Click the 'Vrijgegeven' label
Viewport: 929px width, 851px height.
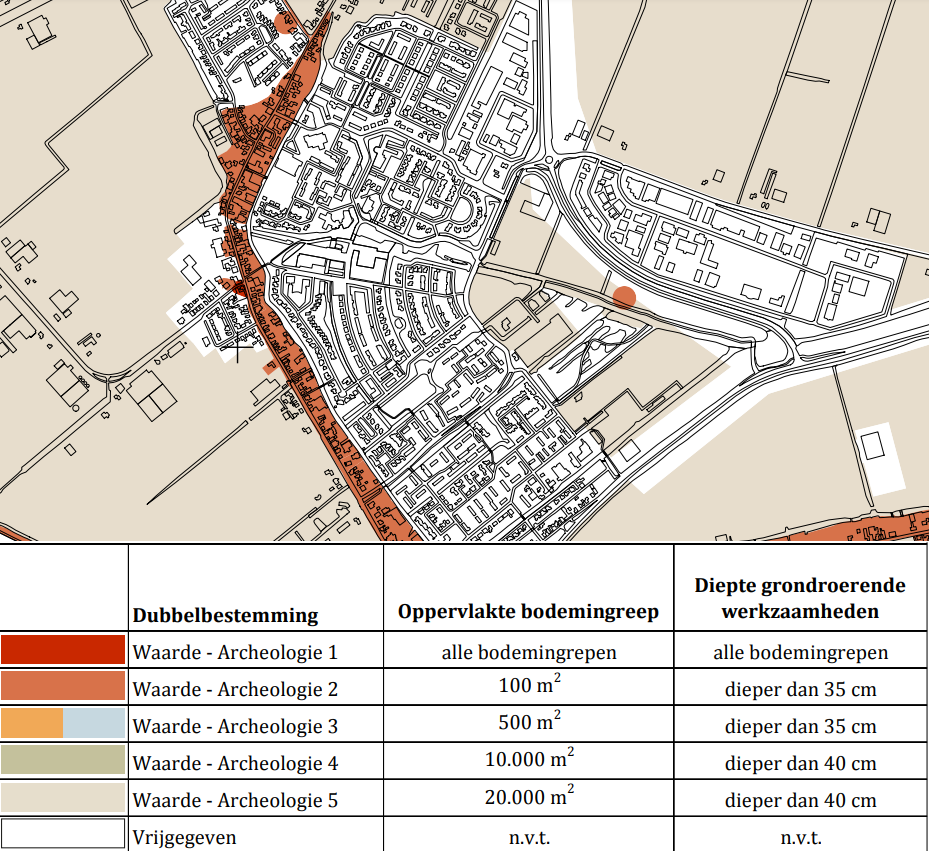(x=184, y=837)
